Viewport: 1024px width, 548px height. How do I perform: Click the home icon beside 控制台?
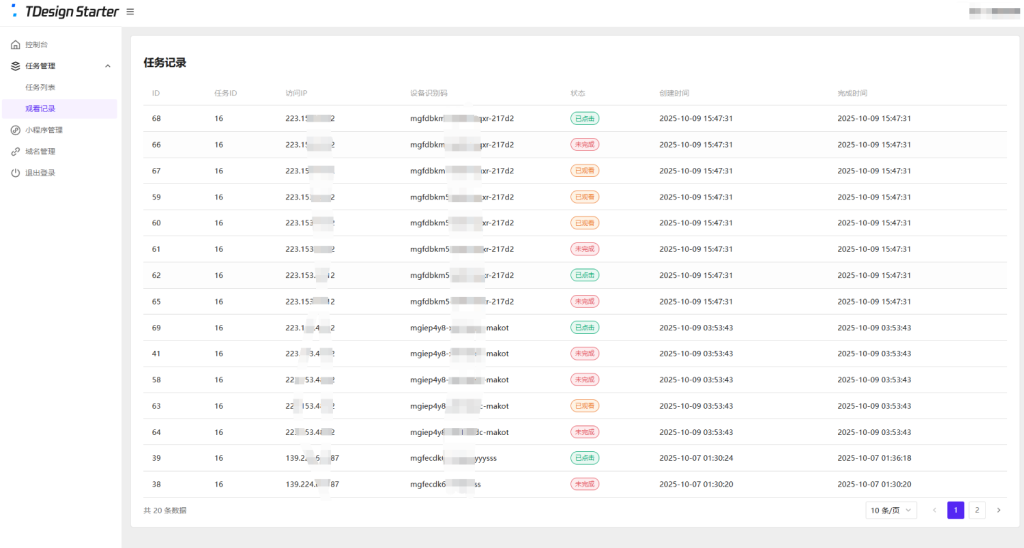(15, 45)
